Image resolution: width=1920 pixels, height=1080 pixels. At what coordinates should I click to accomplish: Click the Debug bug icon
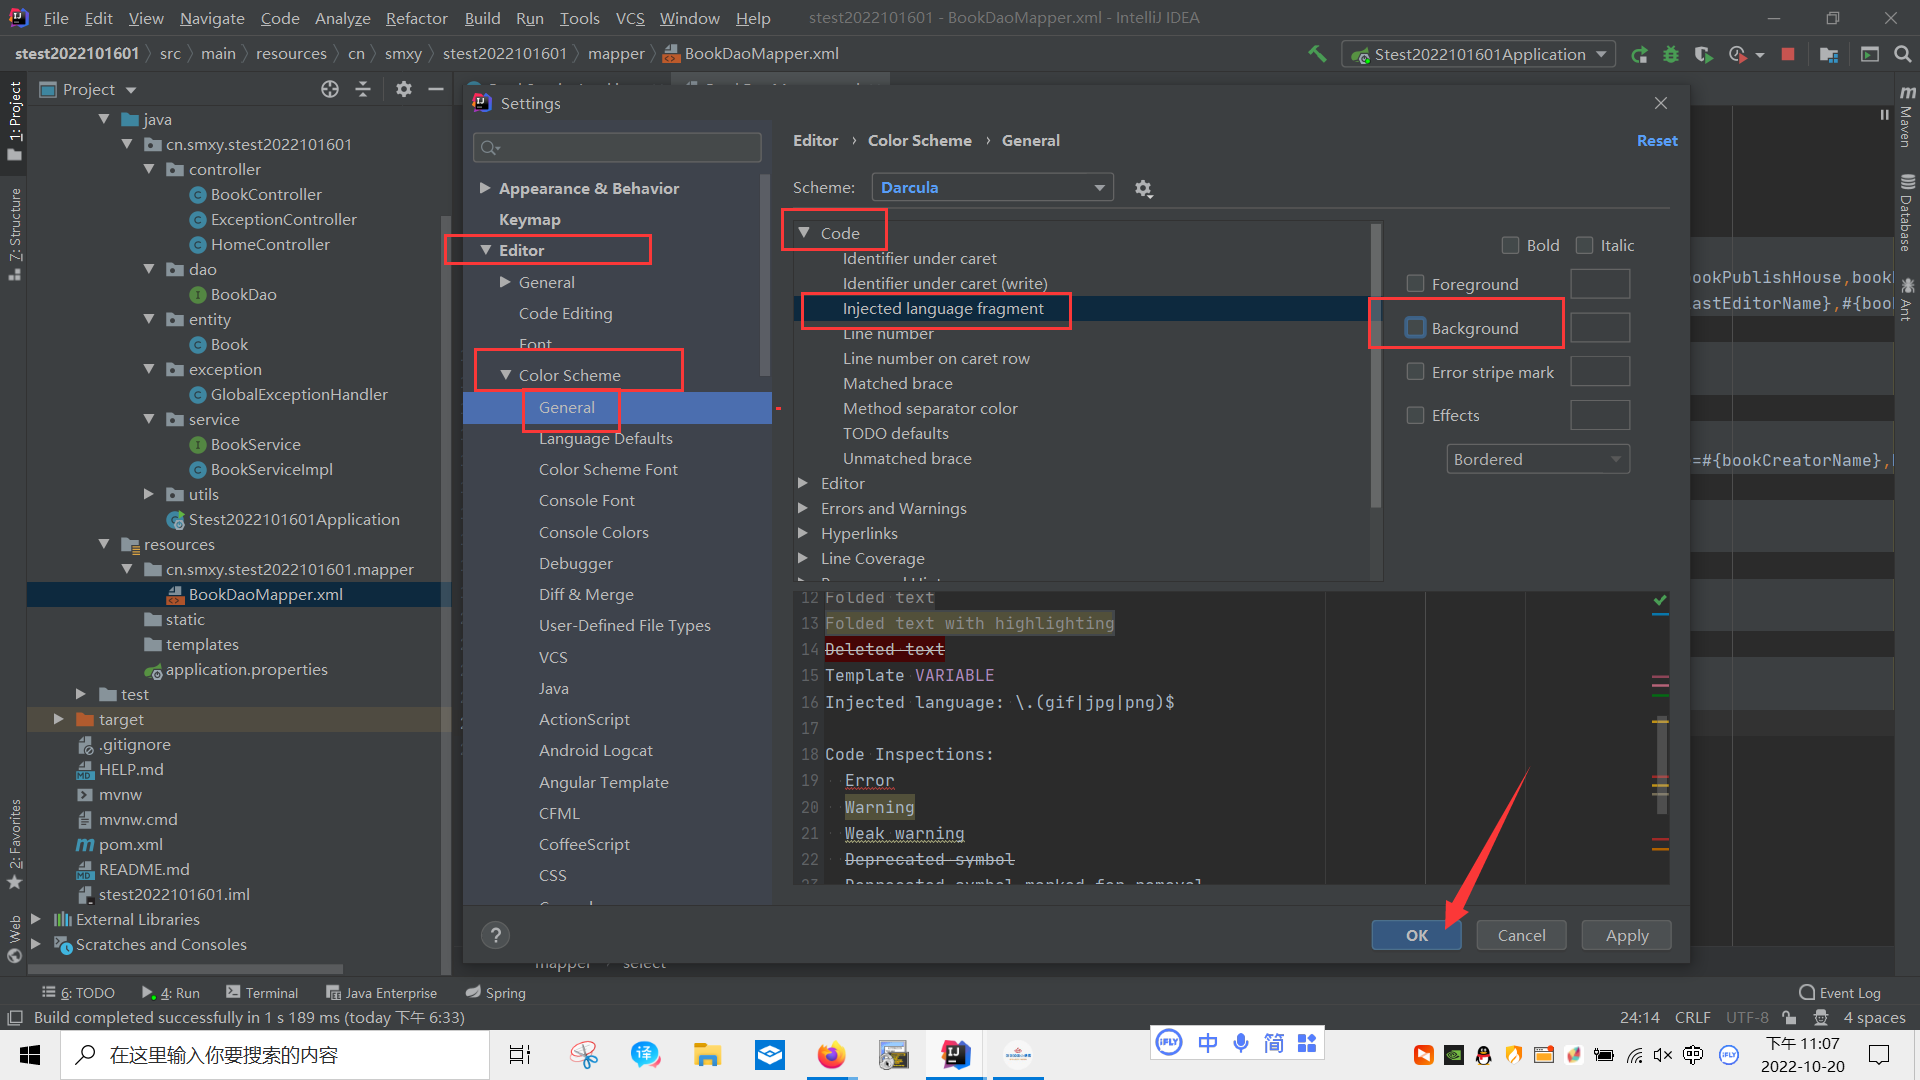pyautogui.click(x=1670, y=54)
